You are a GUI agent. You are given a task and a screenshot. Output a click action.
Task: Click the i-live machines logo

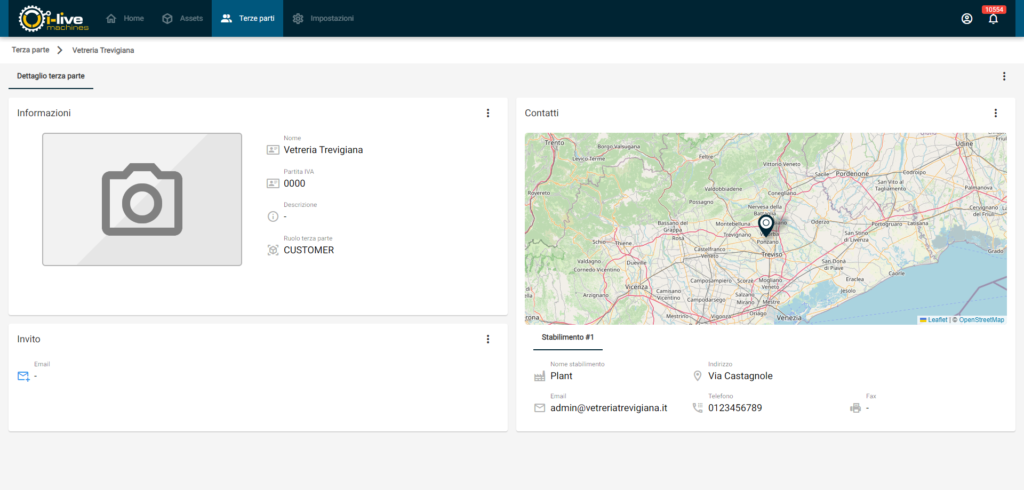(x=54, y=18)
